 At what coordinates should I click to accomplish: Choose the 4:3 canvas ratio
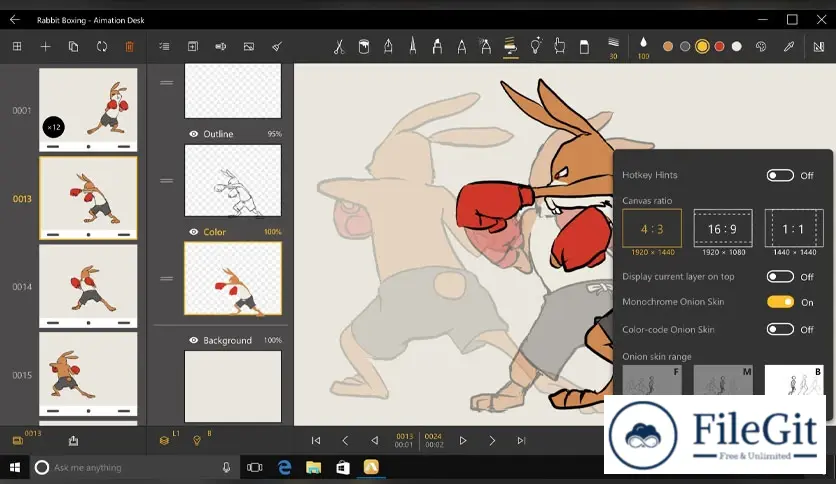point(652,228)
